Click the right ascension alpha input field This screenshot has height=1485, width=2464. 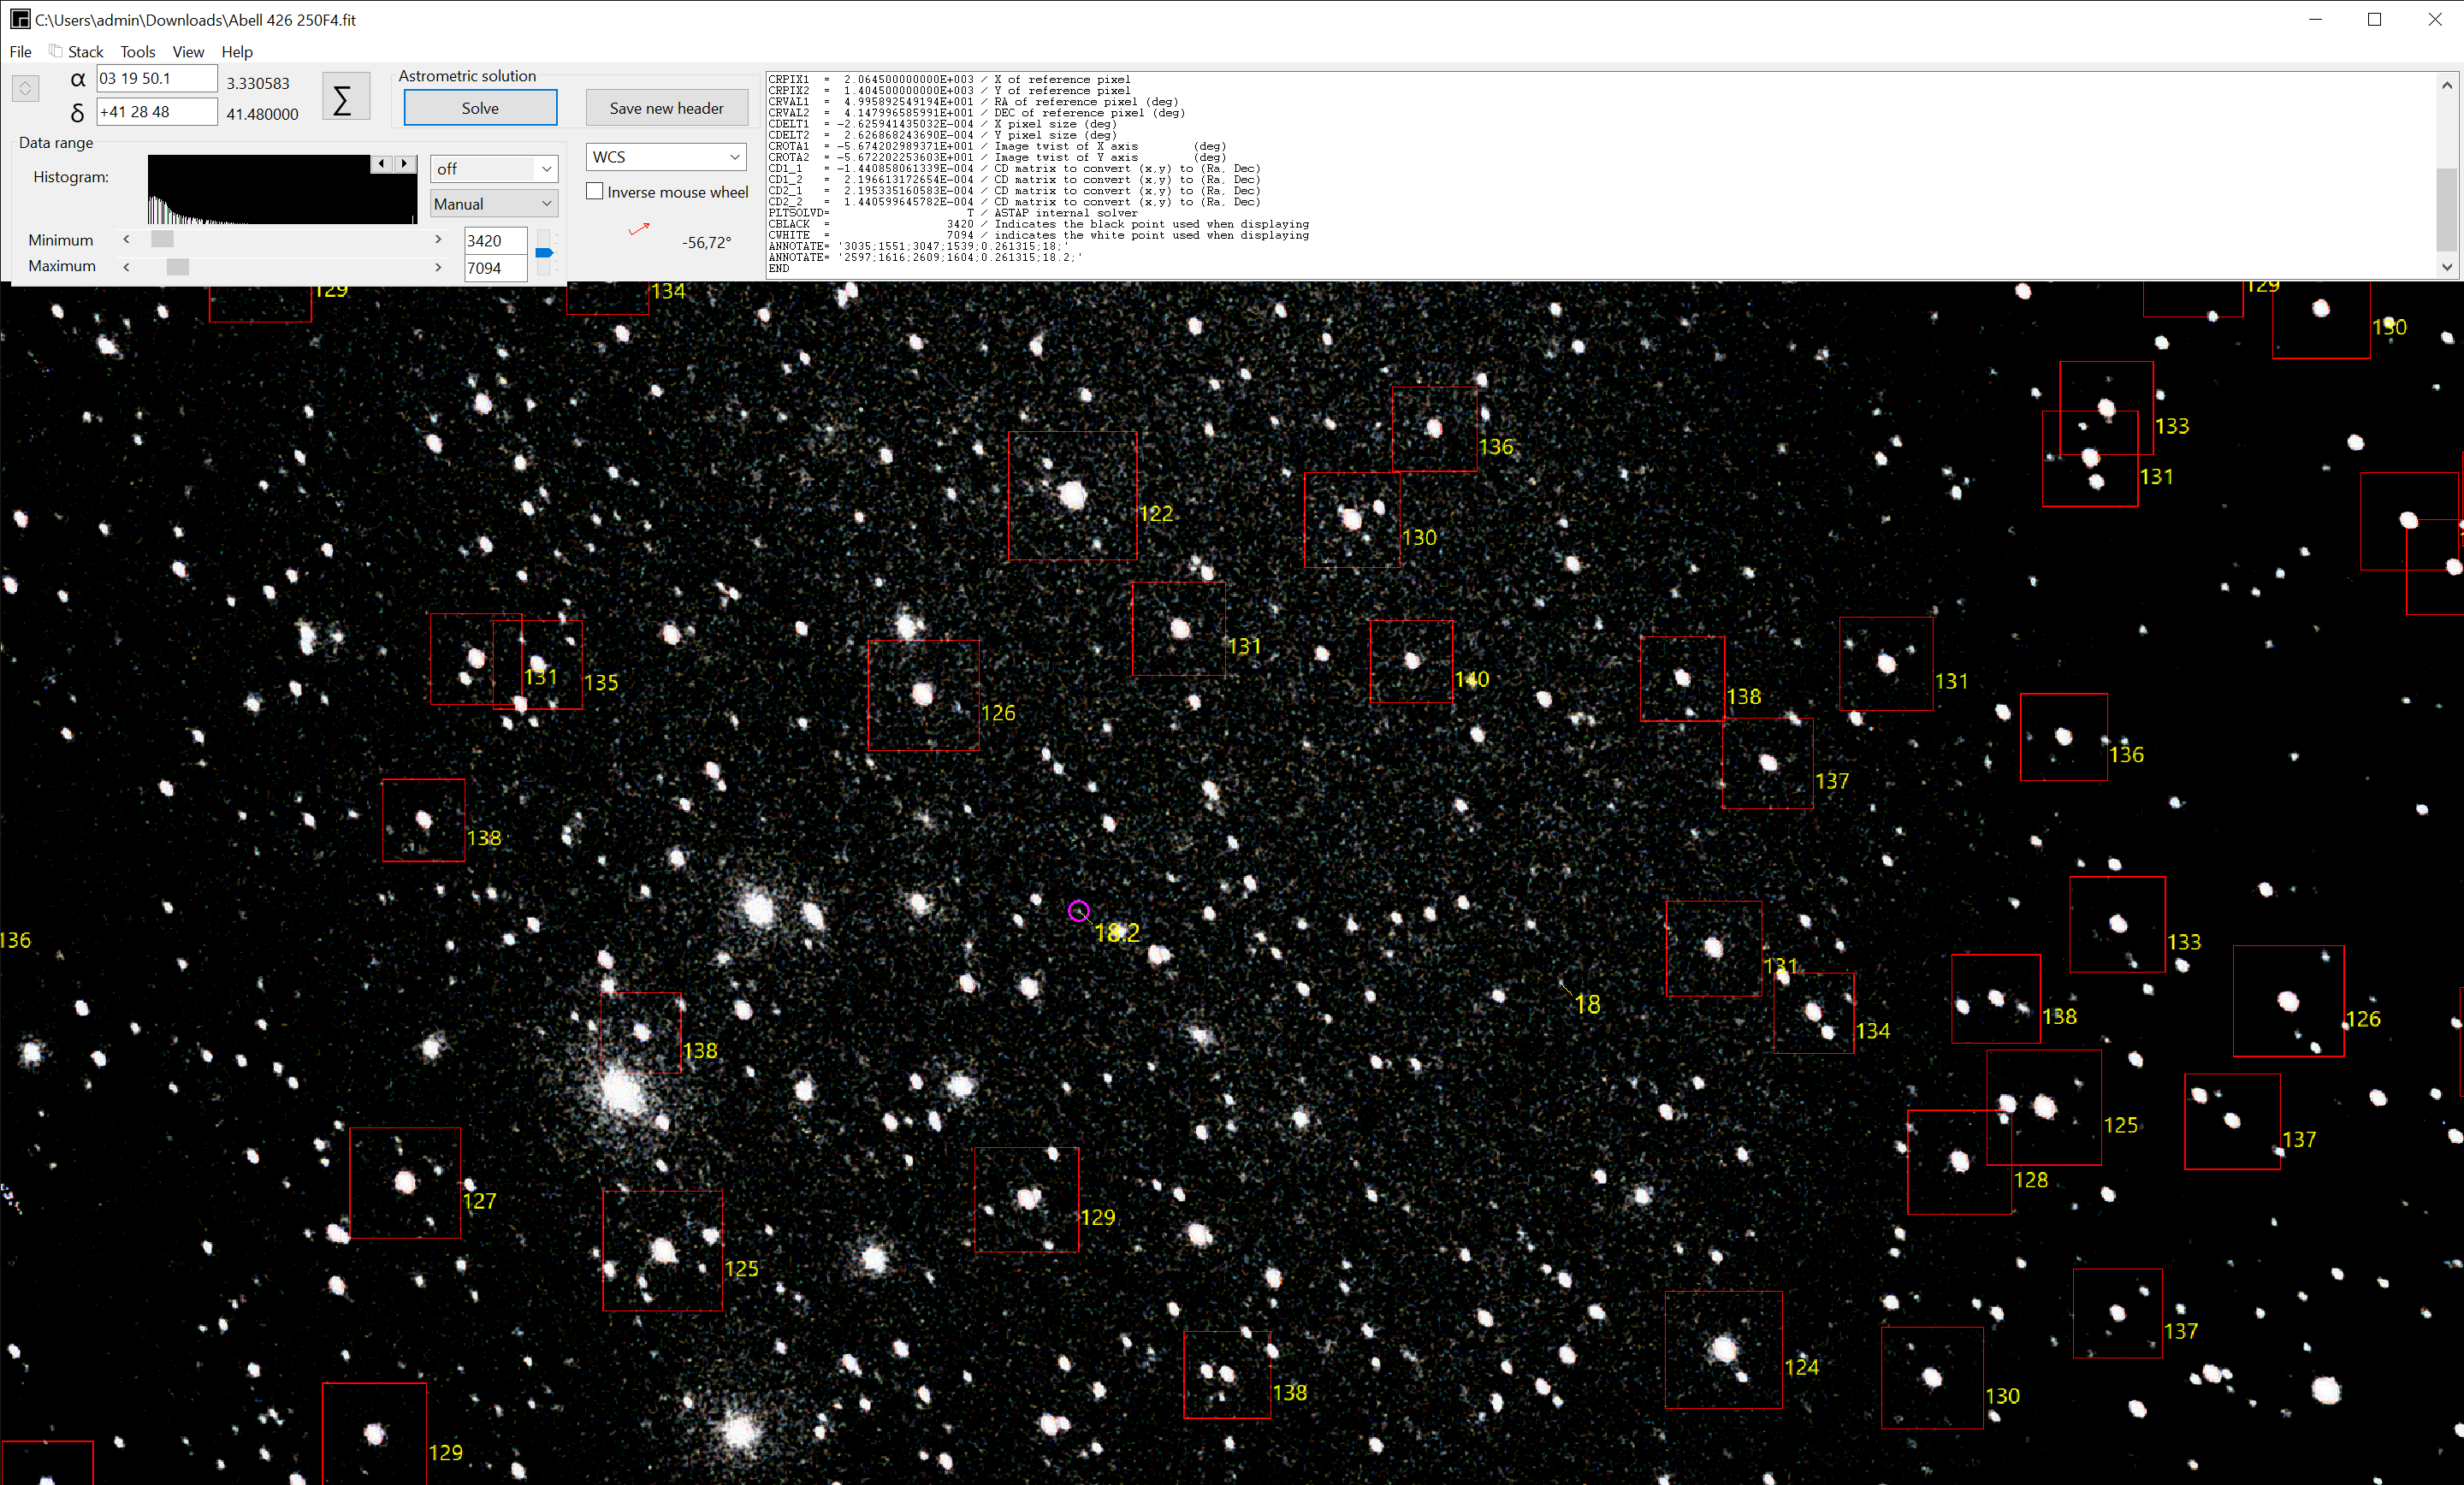[x=157, y=79]
